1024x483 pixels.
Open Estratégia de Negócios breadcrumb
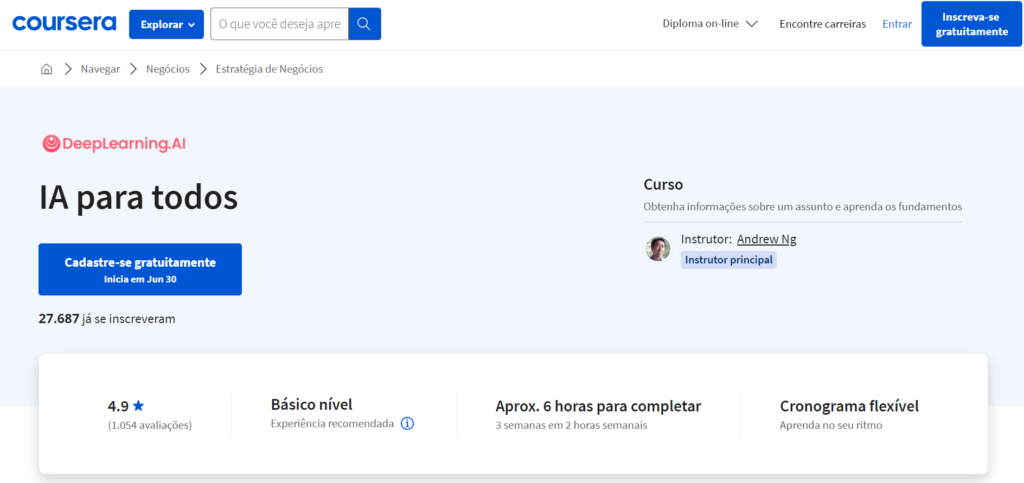click(269, 69)
